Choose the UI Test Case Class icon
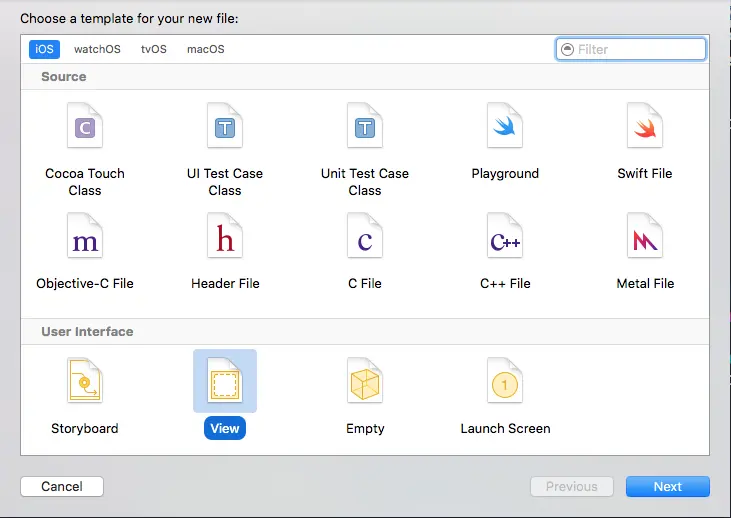This screenshot has height=518, width=731. [225, 125]
